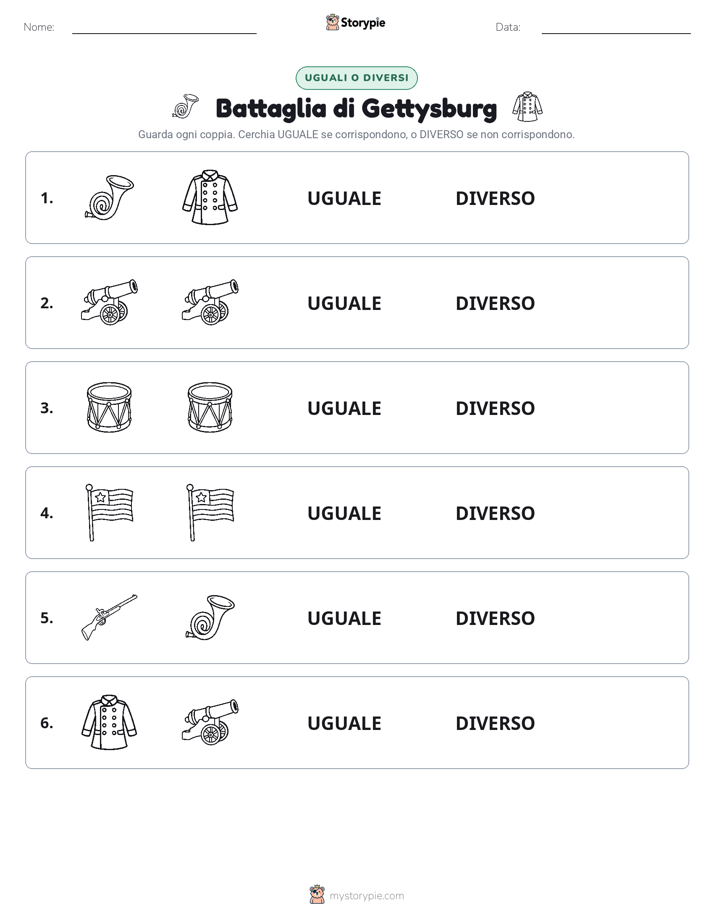
Task: Click the coat icon in row 6
Action: (x=109, y=722)
